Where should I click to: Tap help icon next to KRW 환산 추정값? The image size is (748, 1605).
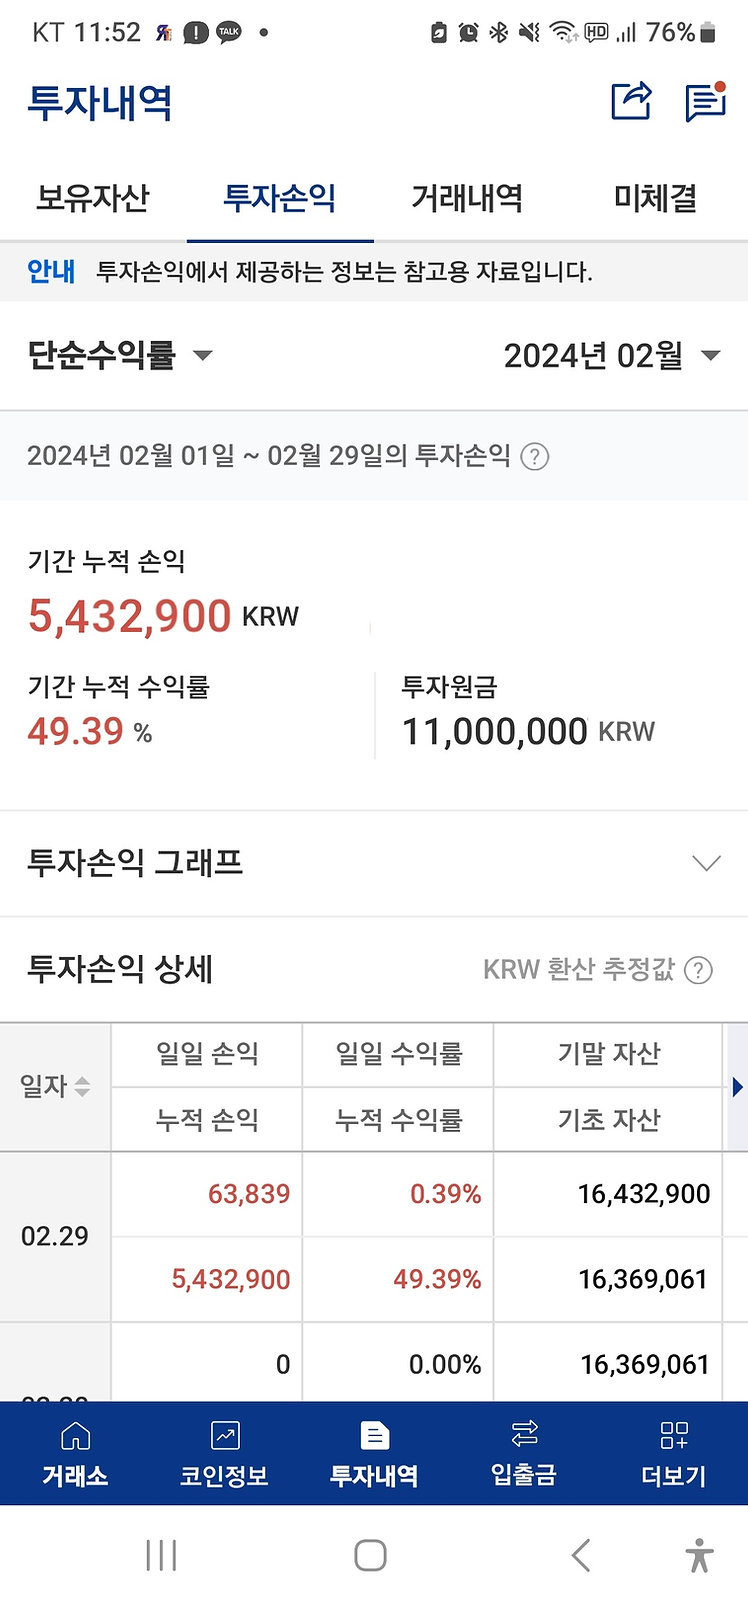pyautogui.click(x=700, y=970)
